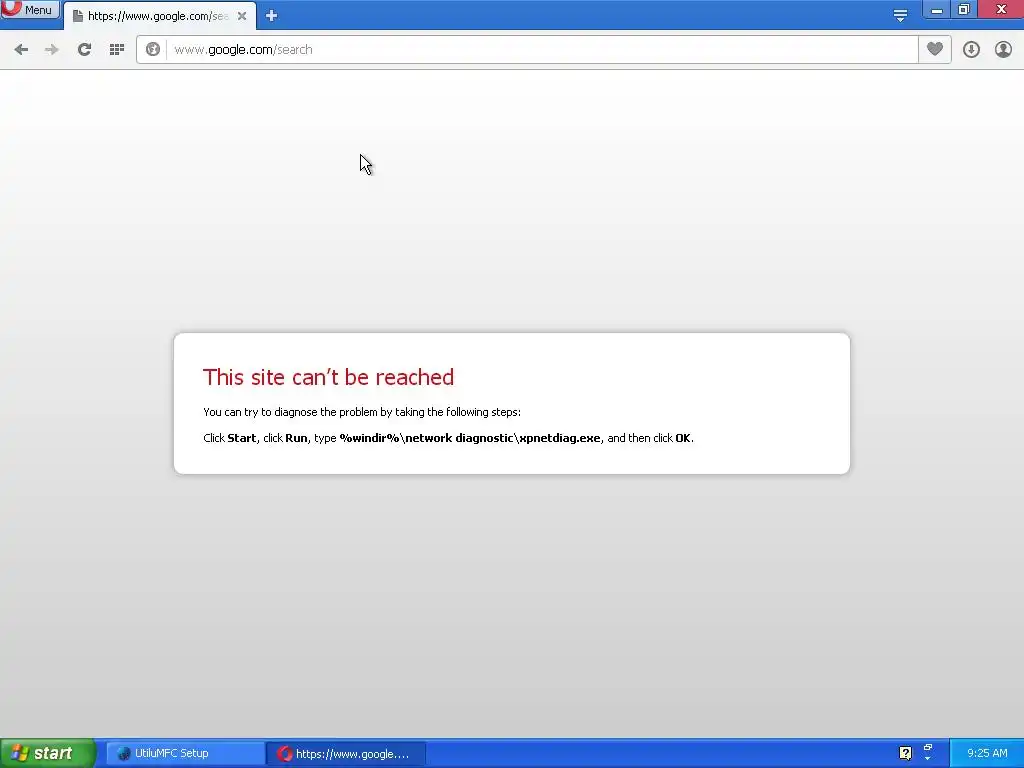Open the downloads icon
The height and width of the screenshot is (768, 1024).
[971, 50]
